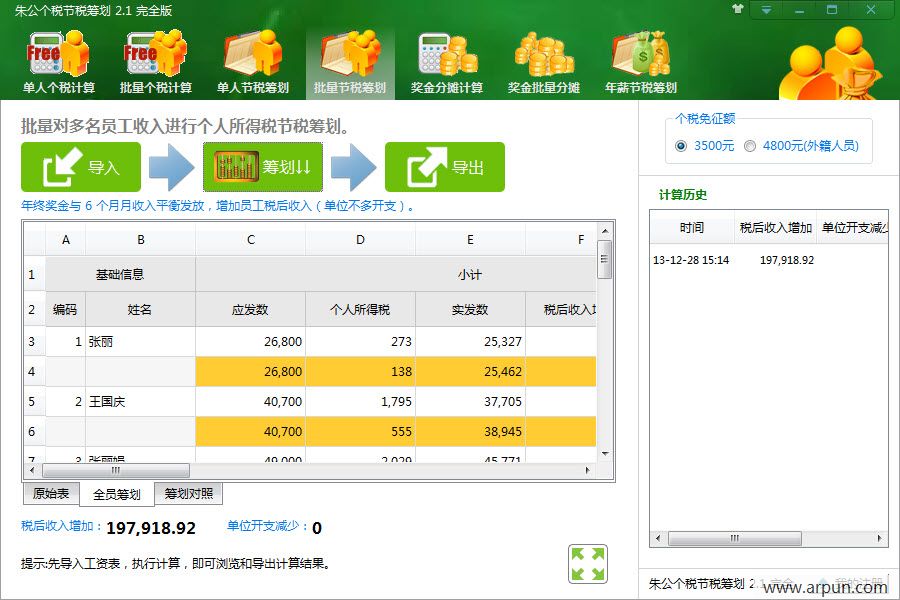The height and width of the screenshot is (600, 900).
Task: Open 奖金批量分摊 coins icon
Action: coord(543,60)
